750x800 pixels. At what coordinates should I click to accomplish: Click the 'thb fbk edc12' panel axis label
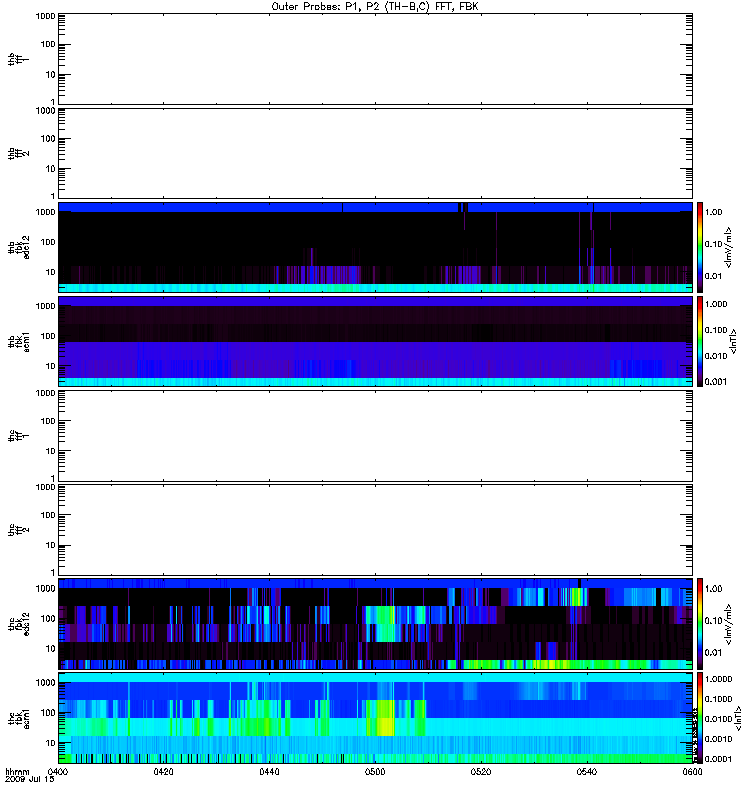point(18,247)
